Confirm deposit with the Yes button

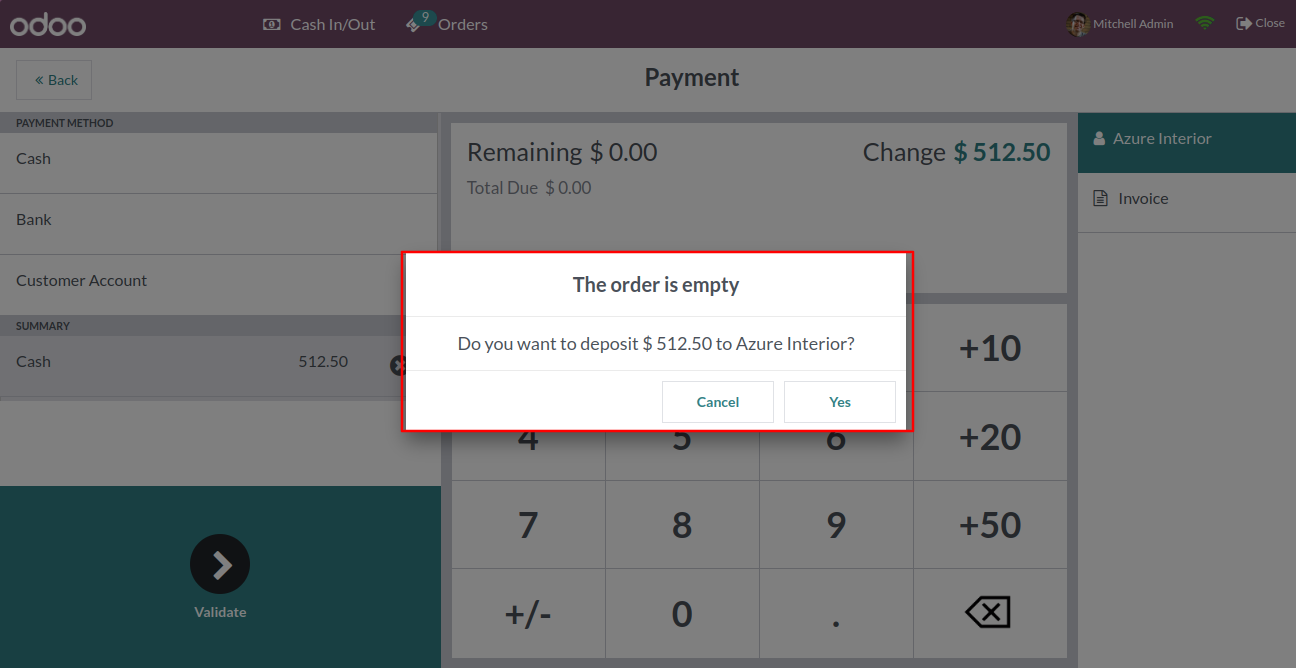tap(840, 402)
